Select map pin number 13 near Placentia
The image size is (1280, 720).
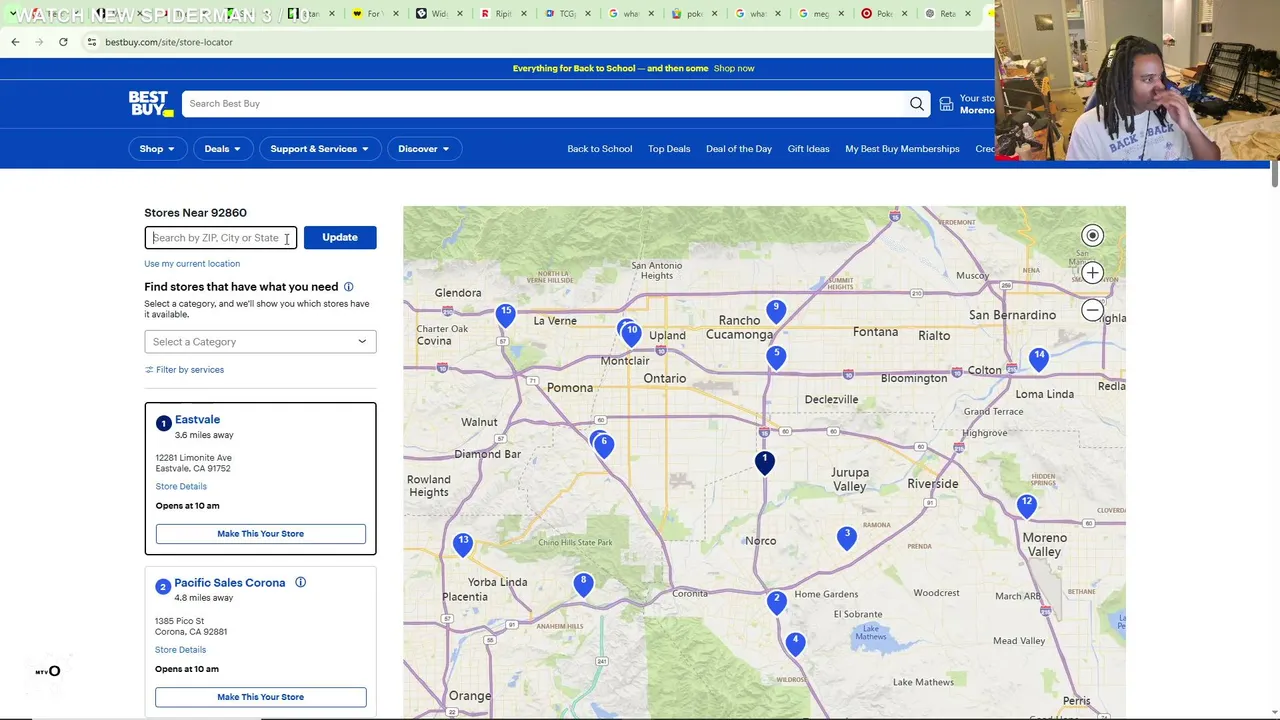463,544
